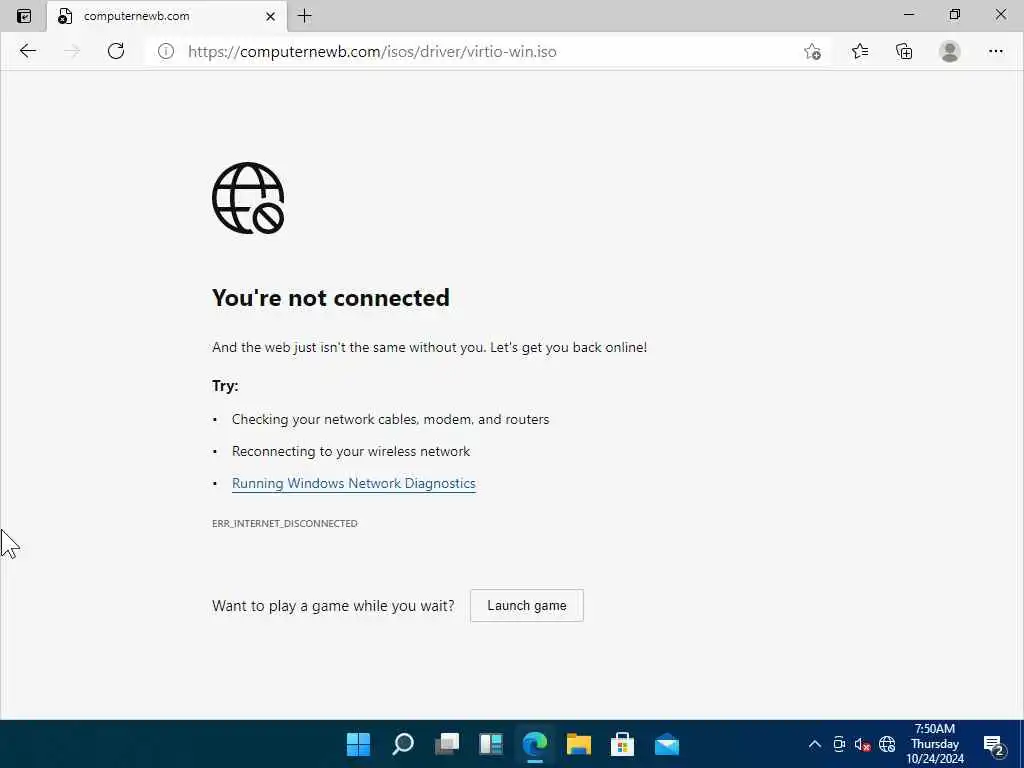Open the Windows Start menu
Viewport: 1024px width, 768px height.
[x=358, y=744]
